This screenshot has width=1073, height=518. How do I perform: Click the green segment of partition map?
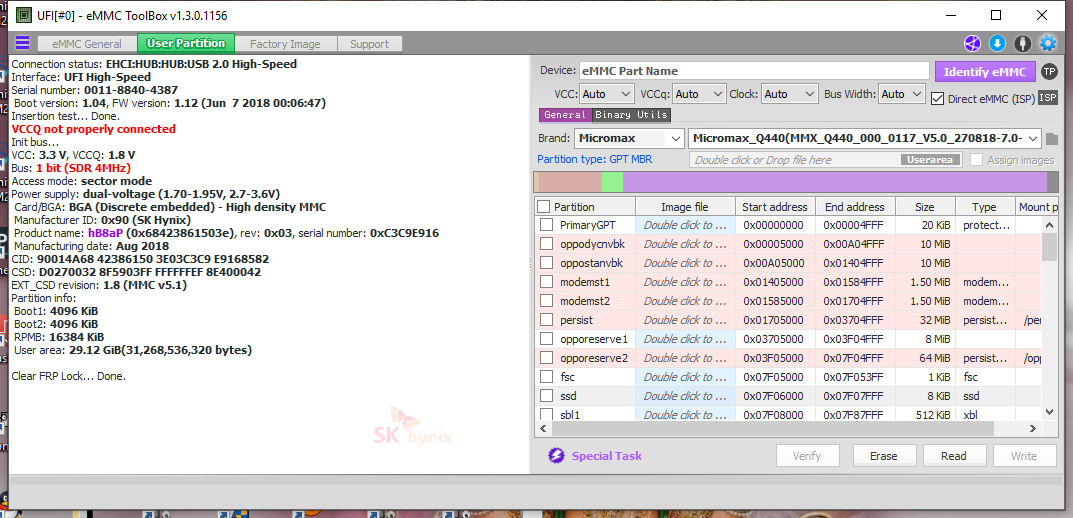(x=612, y=182)
